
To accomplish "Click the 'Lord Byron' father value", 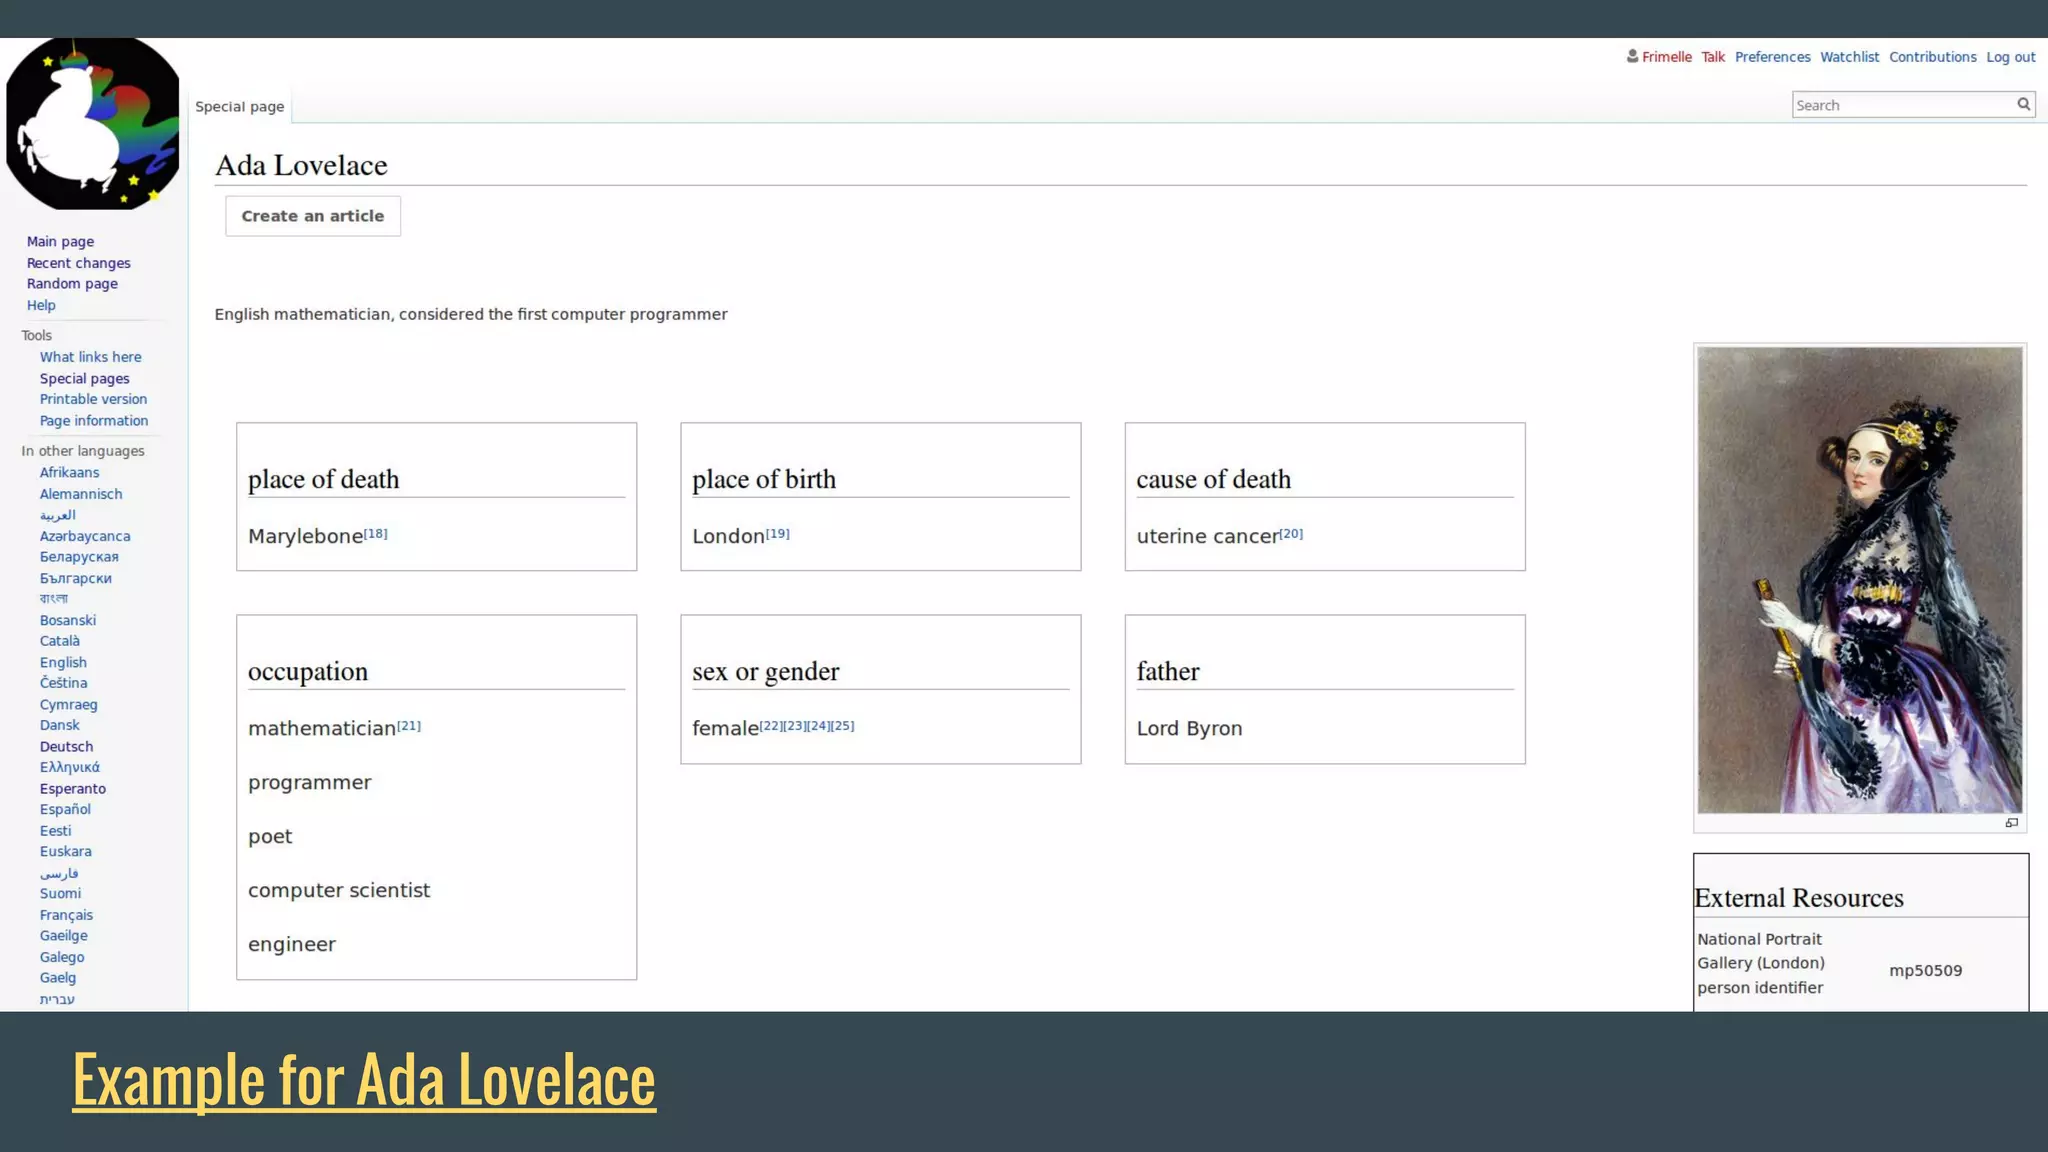I will coord(1189,728).
